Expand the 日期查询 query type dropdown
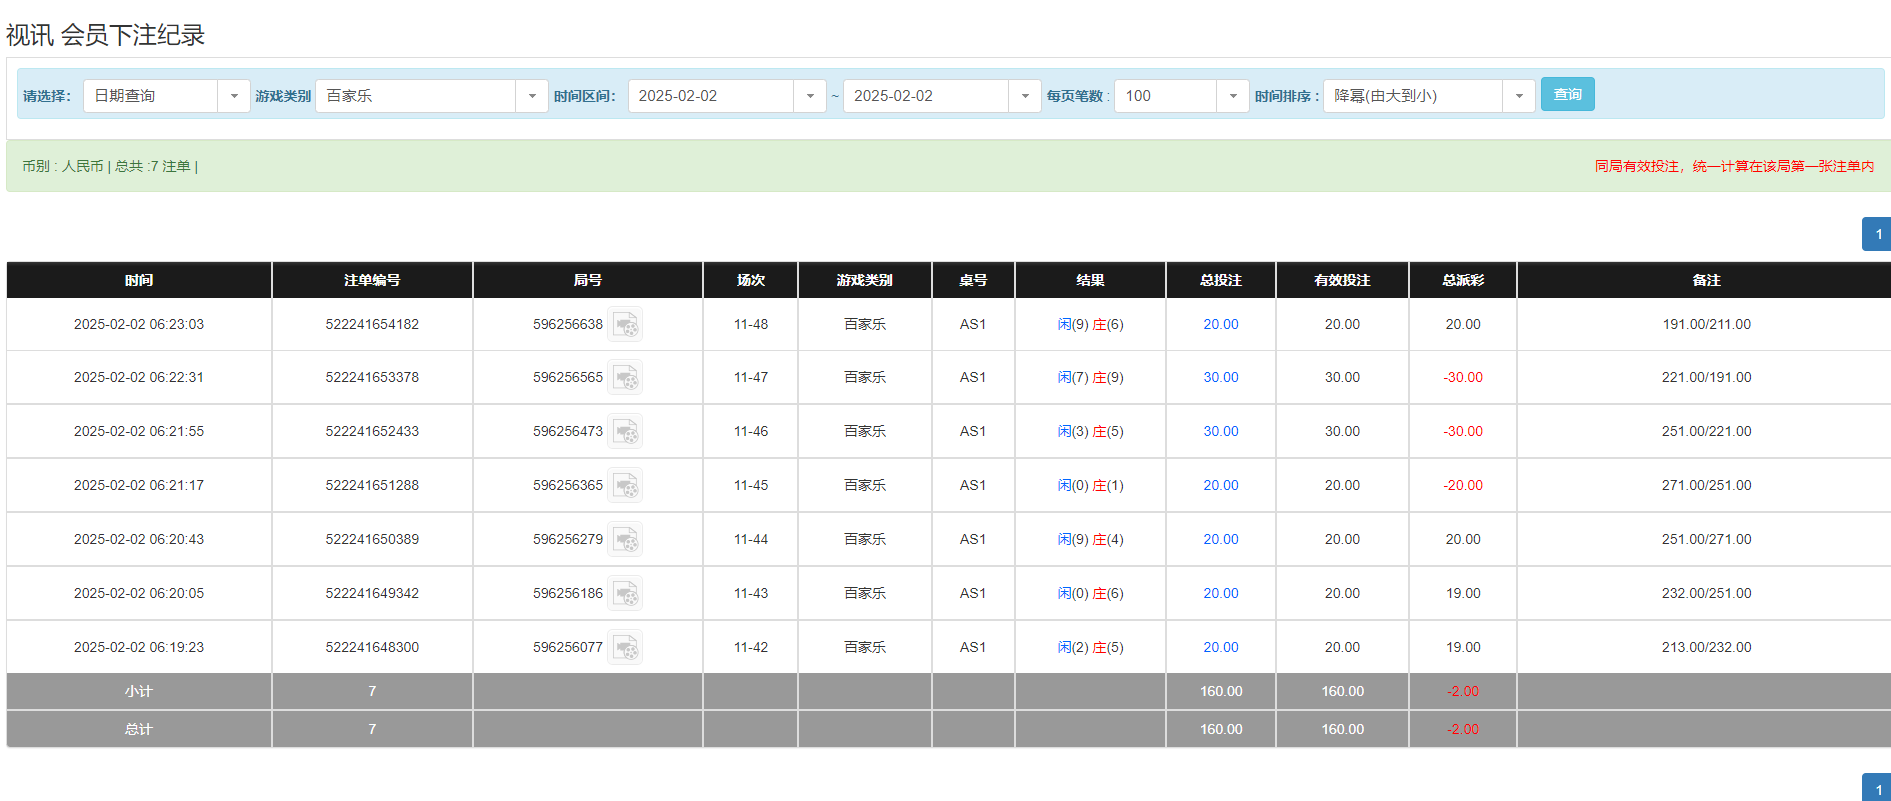This screenshot has width=1891, height=801. point(233,96)
